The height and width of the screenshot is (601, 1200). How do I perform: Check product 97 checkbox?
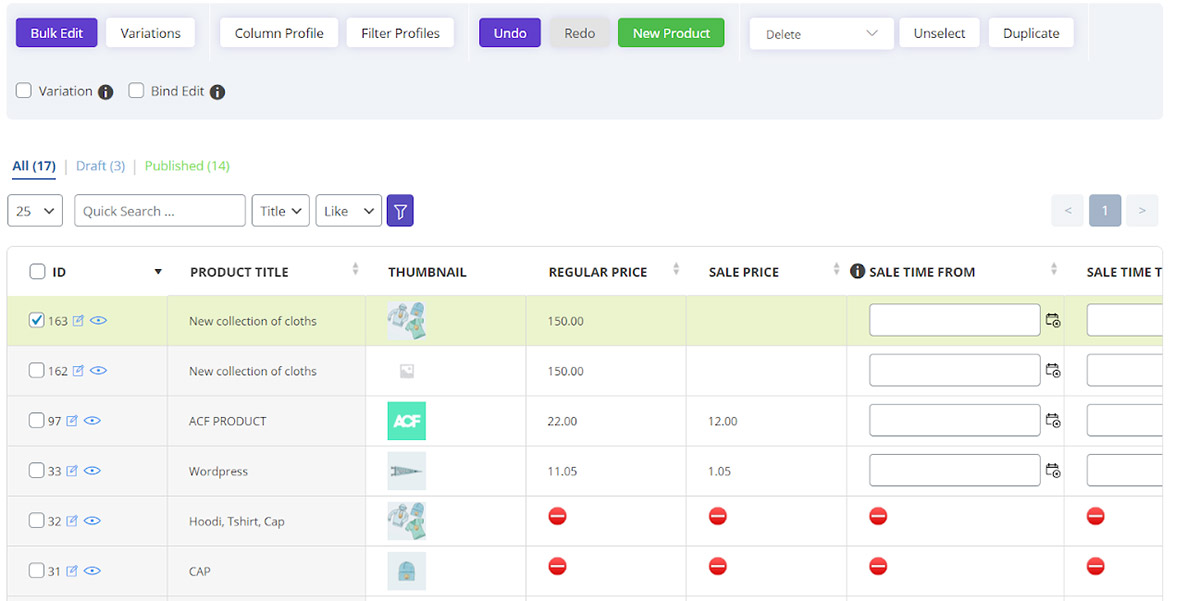tap(37, 420)
